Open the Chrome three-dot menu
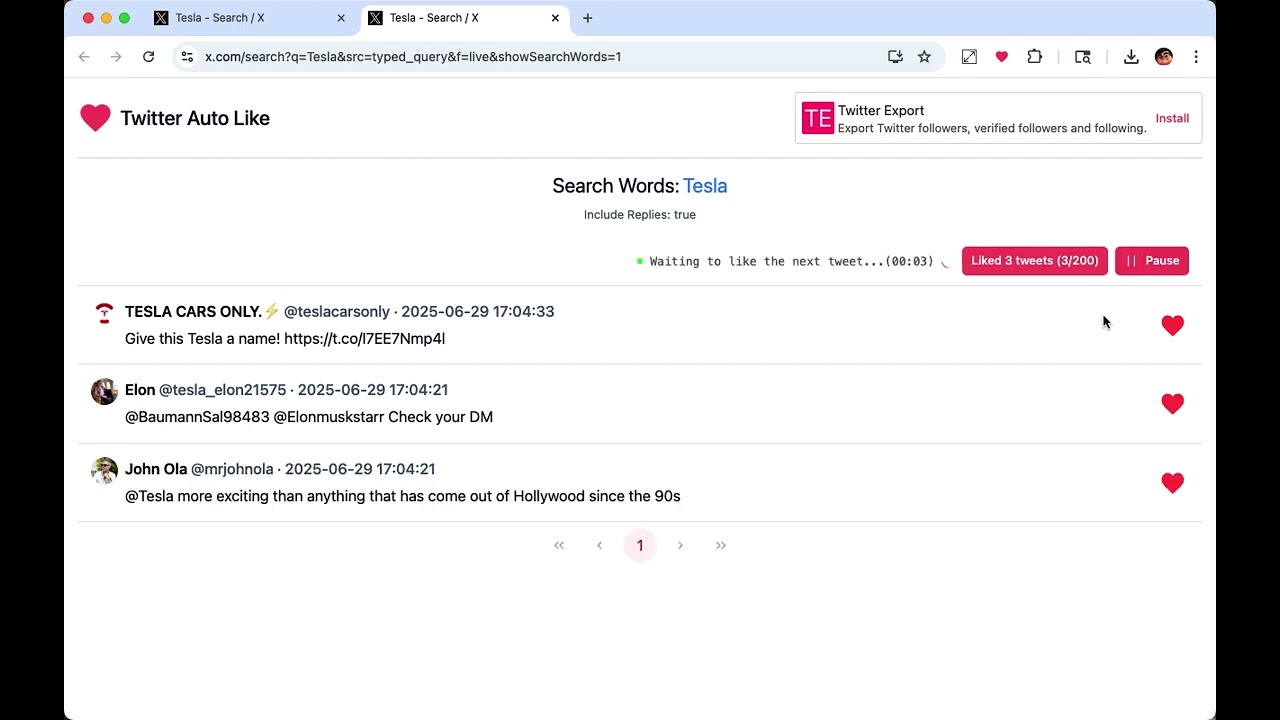1280x720 pixels. 1196,57
